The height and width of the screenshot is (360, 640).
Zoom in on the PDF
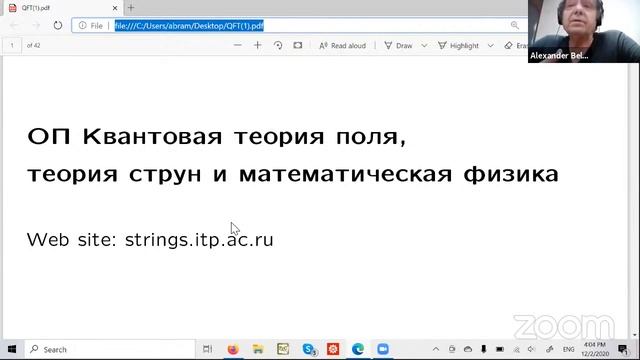coord(257,45)
